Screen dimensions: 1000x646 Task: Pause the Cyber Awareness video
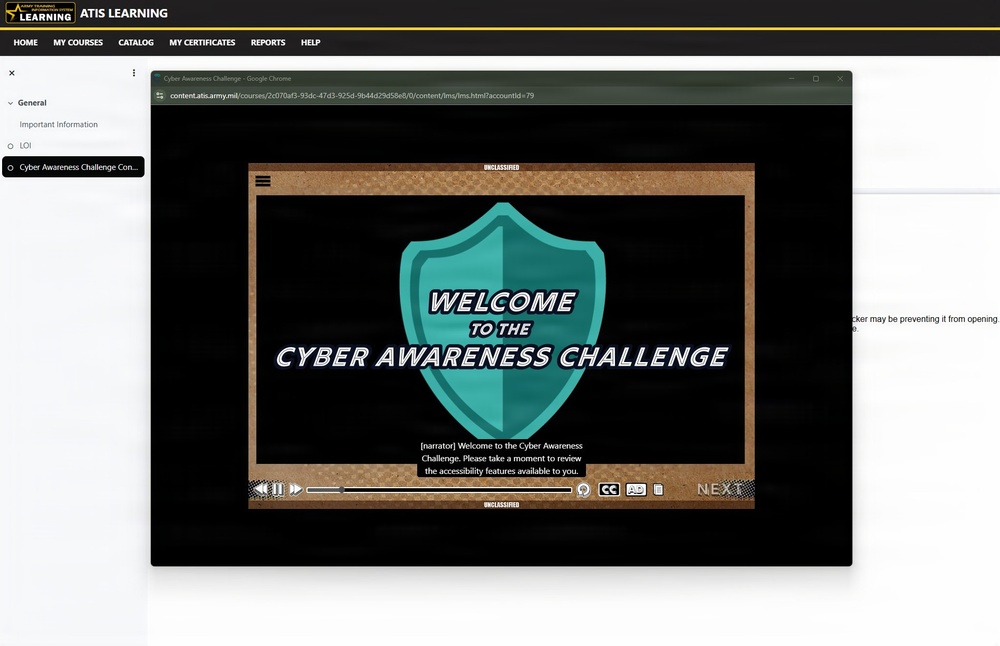point(278,489)
